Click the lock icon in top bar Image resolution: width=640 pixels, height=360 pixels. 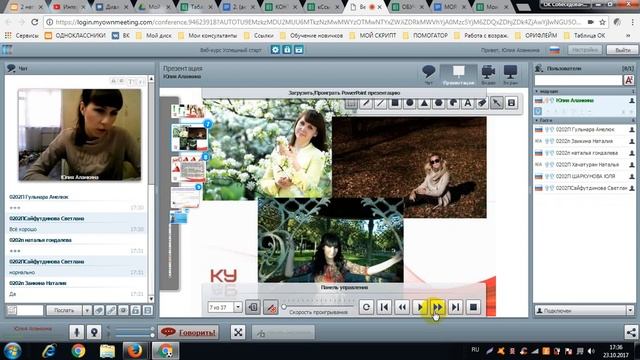click(287, 50)
